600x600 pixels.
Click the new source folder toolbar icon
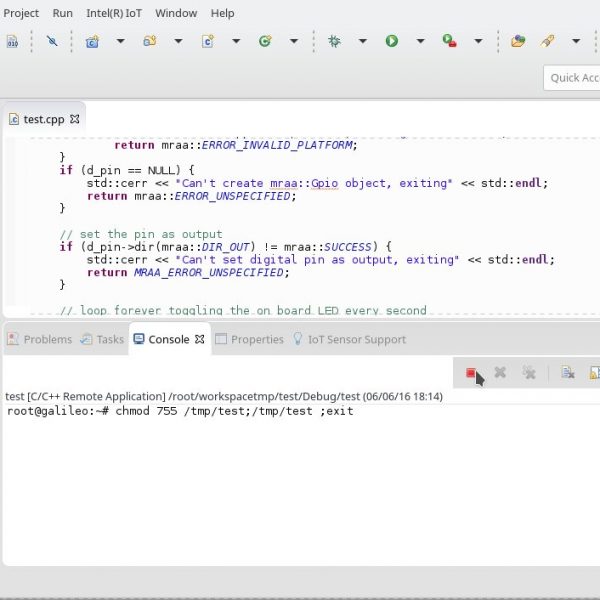click(x=150, y=41)
